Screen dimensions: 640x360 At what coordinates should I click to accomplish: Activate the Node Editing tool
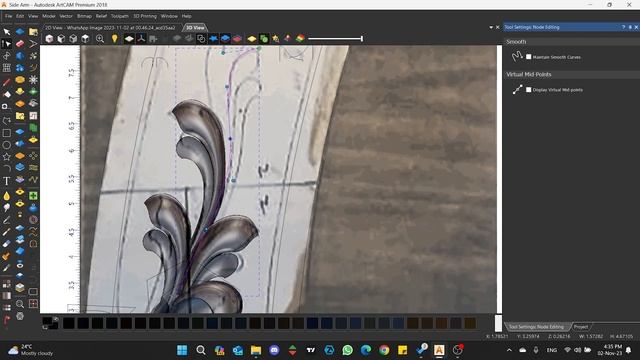click(7, 44)
